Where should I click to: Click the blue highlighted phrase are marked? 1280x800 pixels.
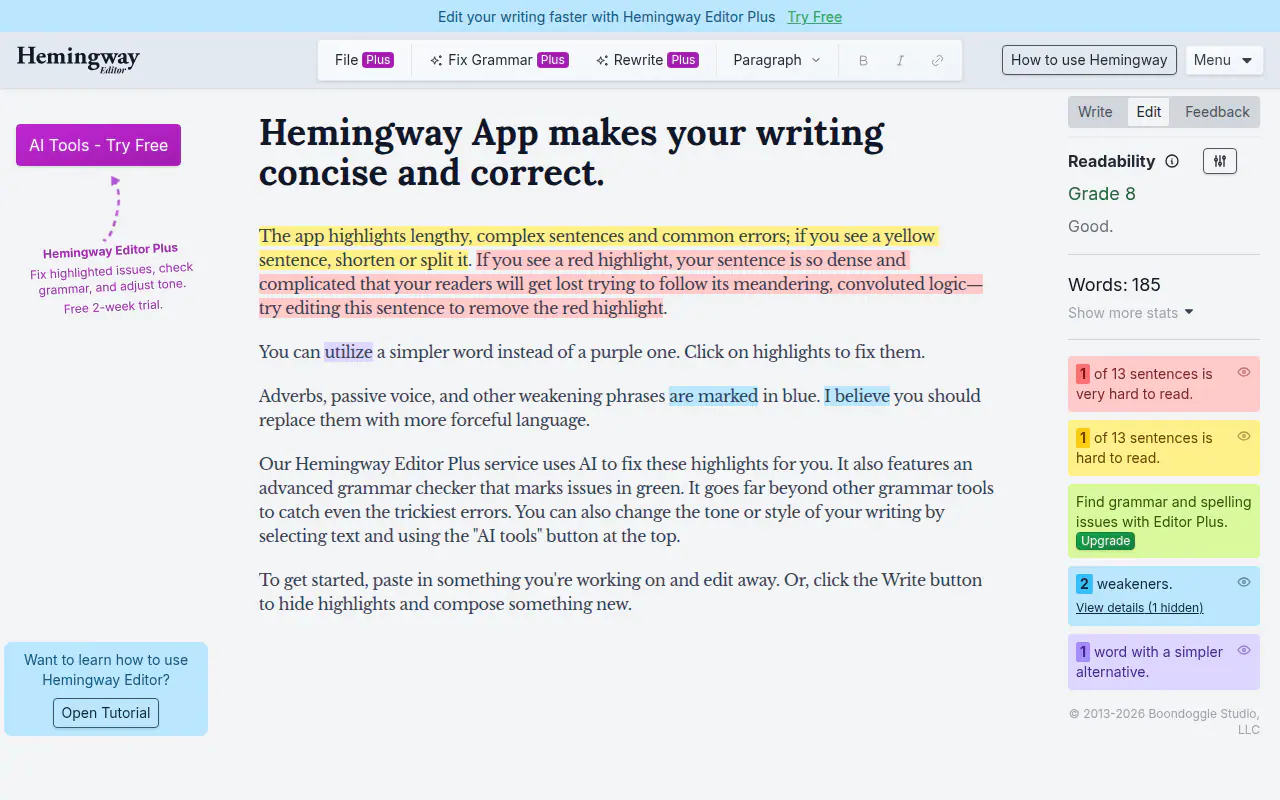(x=713, y=396)
